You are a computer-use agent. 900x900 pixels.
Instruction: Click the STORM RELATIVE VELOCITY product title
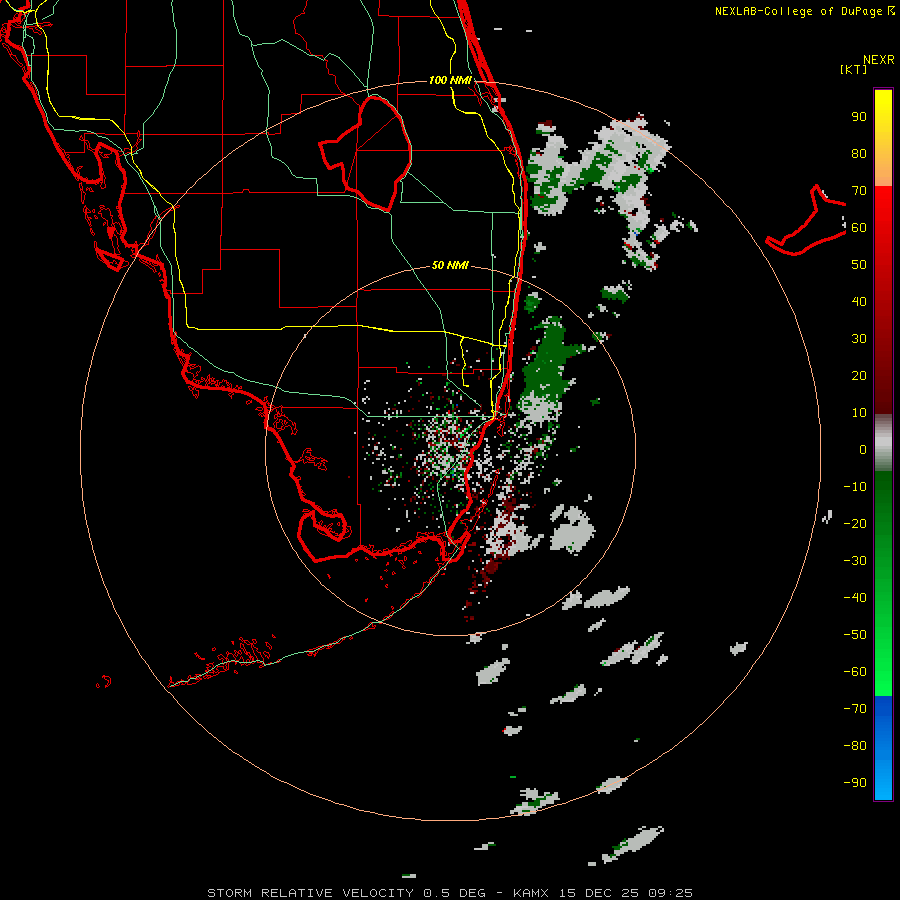pyautogui.click(x=310, y=893)
